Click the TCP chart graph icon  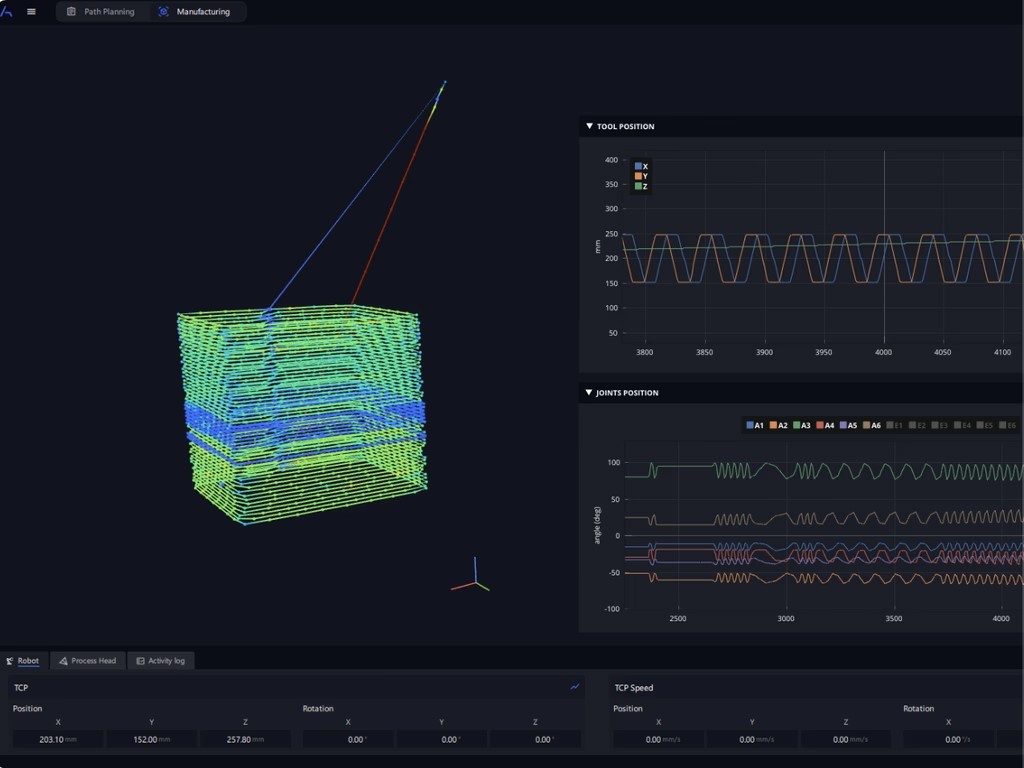click(575, 687)
